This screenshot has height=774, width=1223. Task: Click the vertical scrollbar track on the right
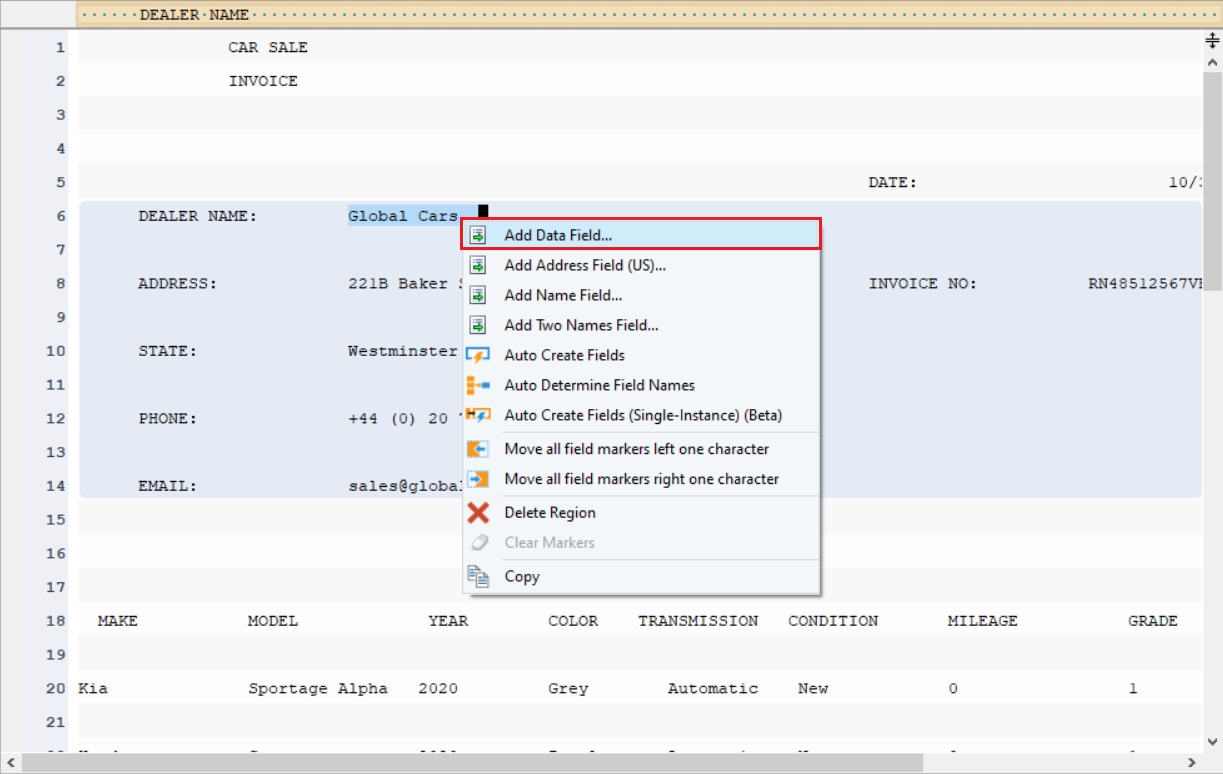coord(1212,400)
